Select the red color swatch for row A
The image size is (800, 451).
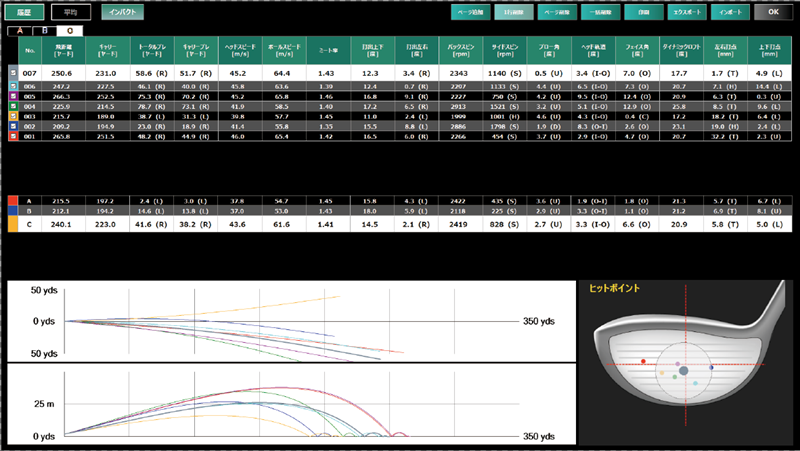(11, 200)
